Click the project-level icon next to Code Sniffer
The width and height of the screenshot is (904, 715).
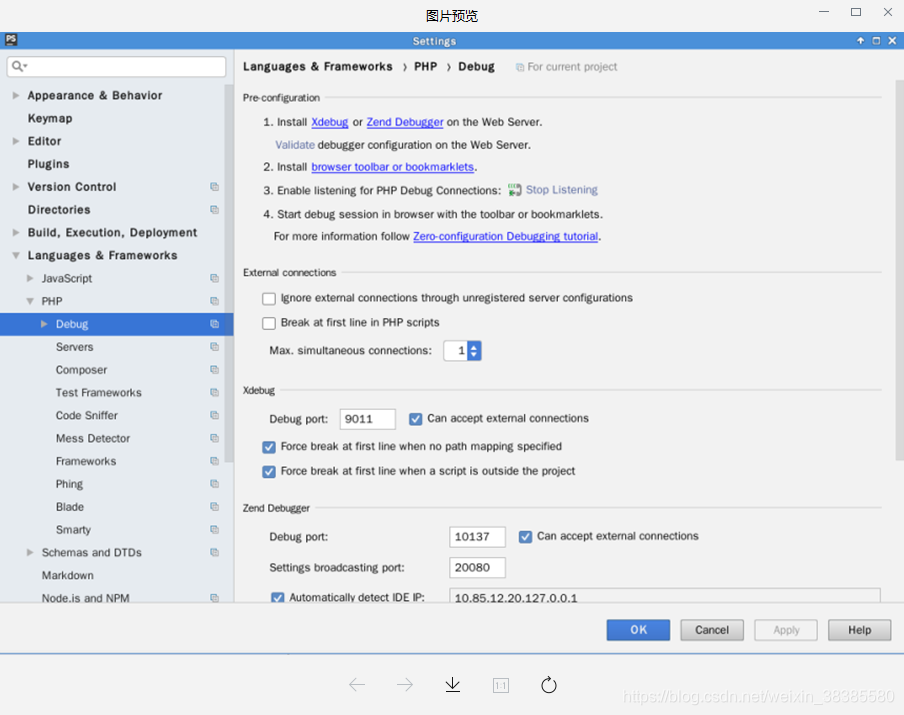214,415
